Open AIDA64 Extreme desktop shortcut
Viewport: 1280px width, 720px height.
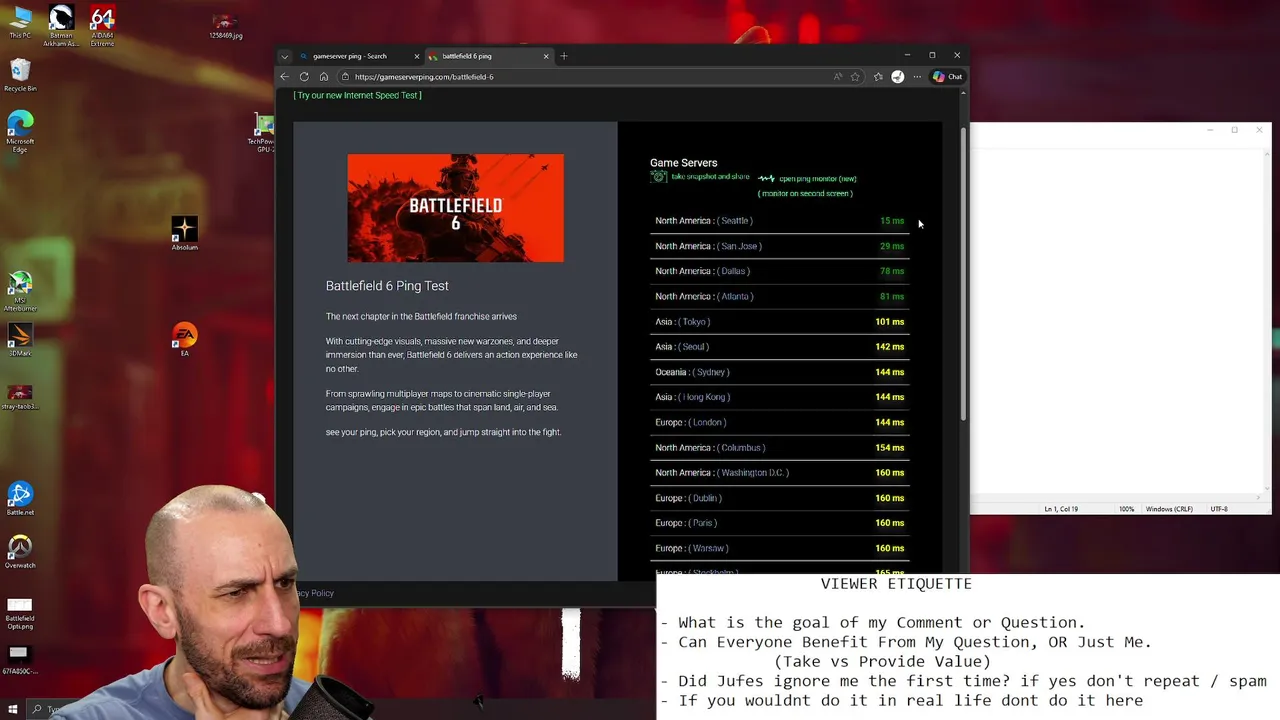point(102,27)
